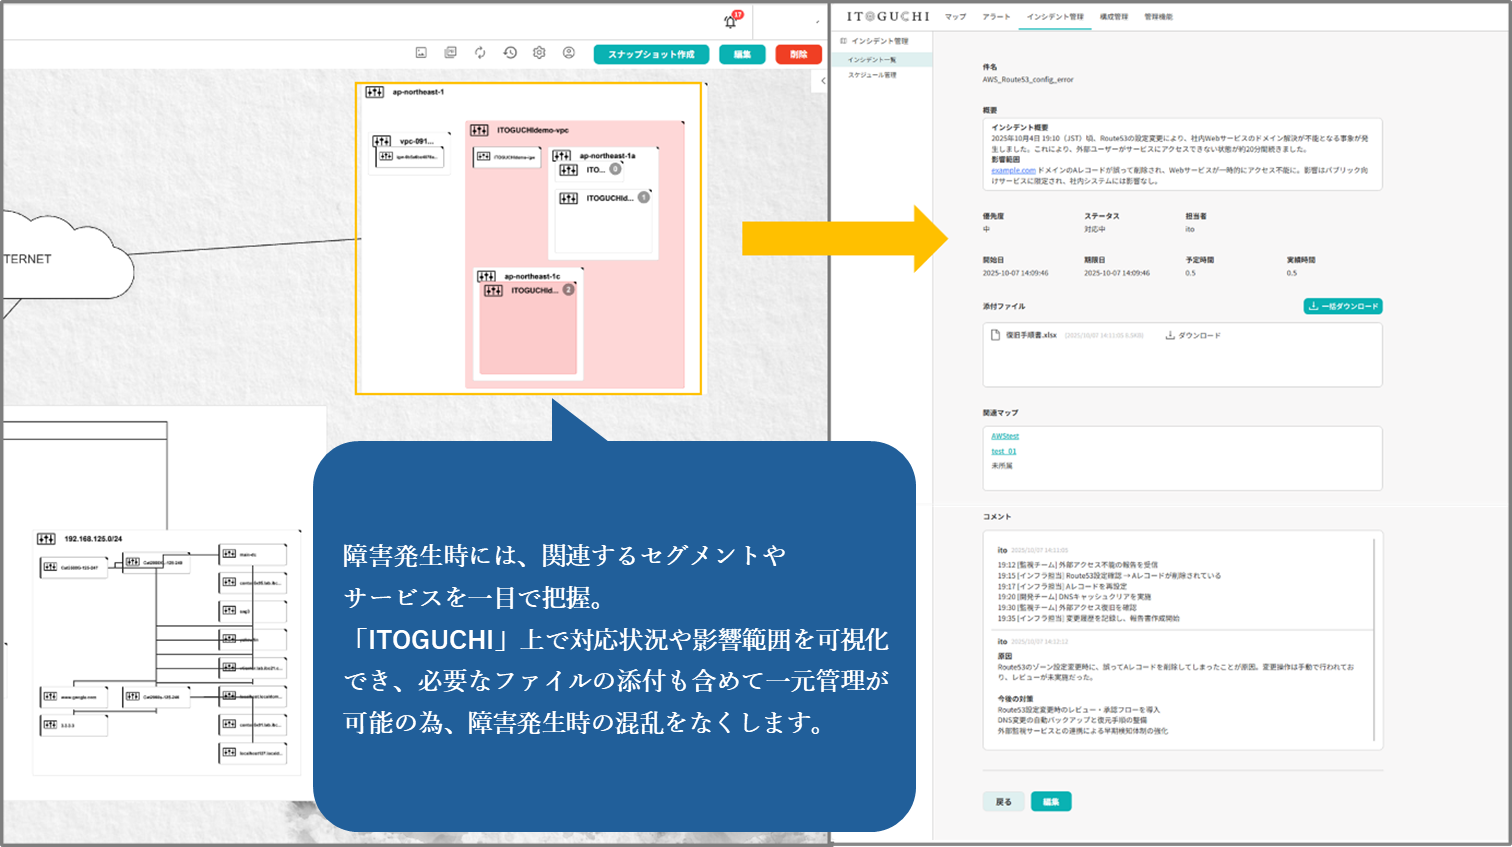The image size is (1512, 847).
Task: Switch to the マップ tab
Action: click(x=956, y=17)
